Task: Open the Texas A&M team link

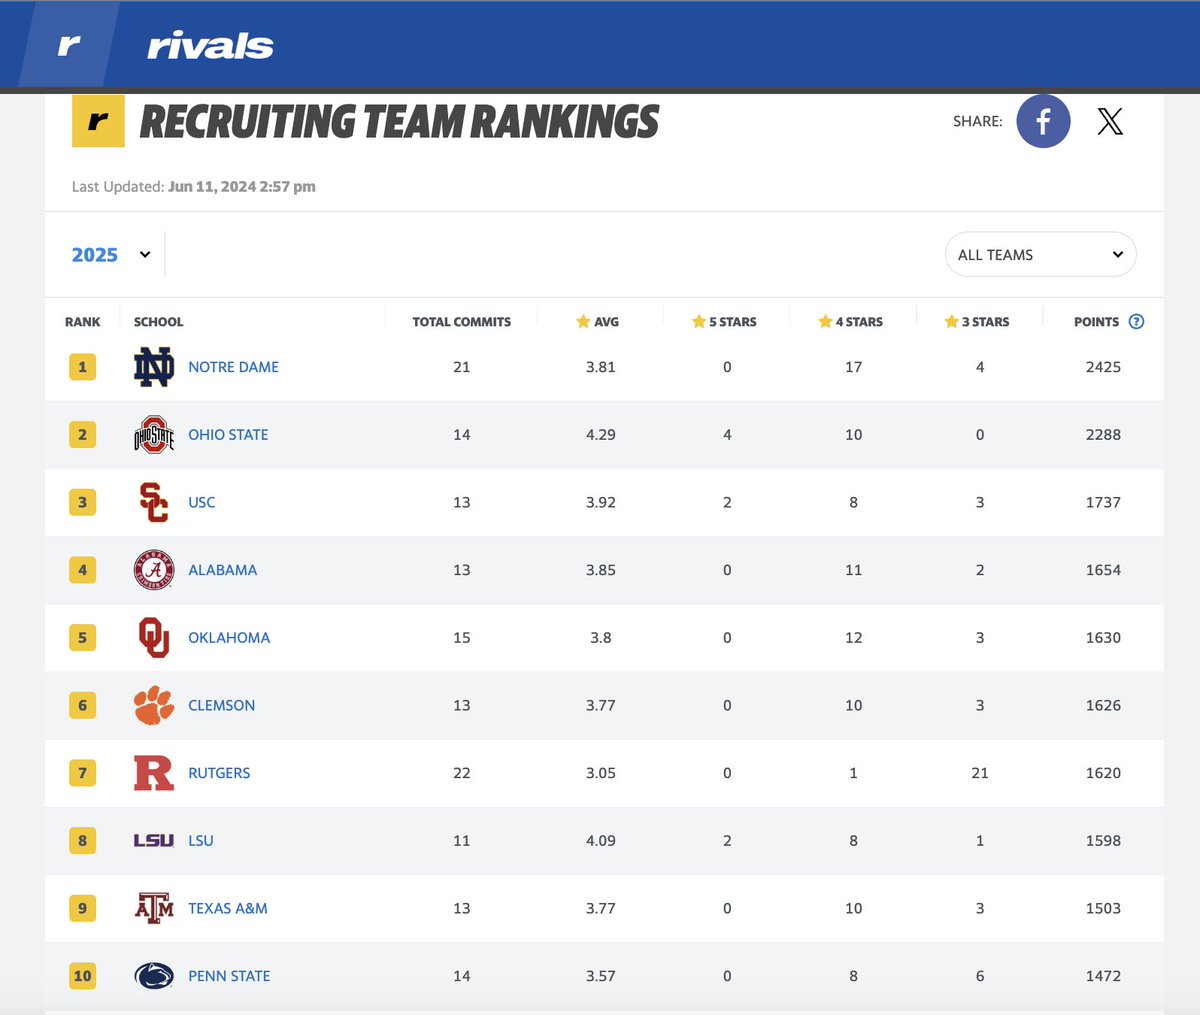Action: (228, 908)
